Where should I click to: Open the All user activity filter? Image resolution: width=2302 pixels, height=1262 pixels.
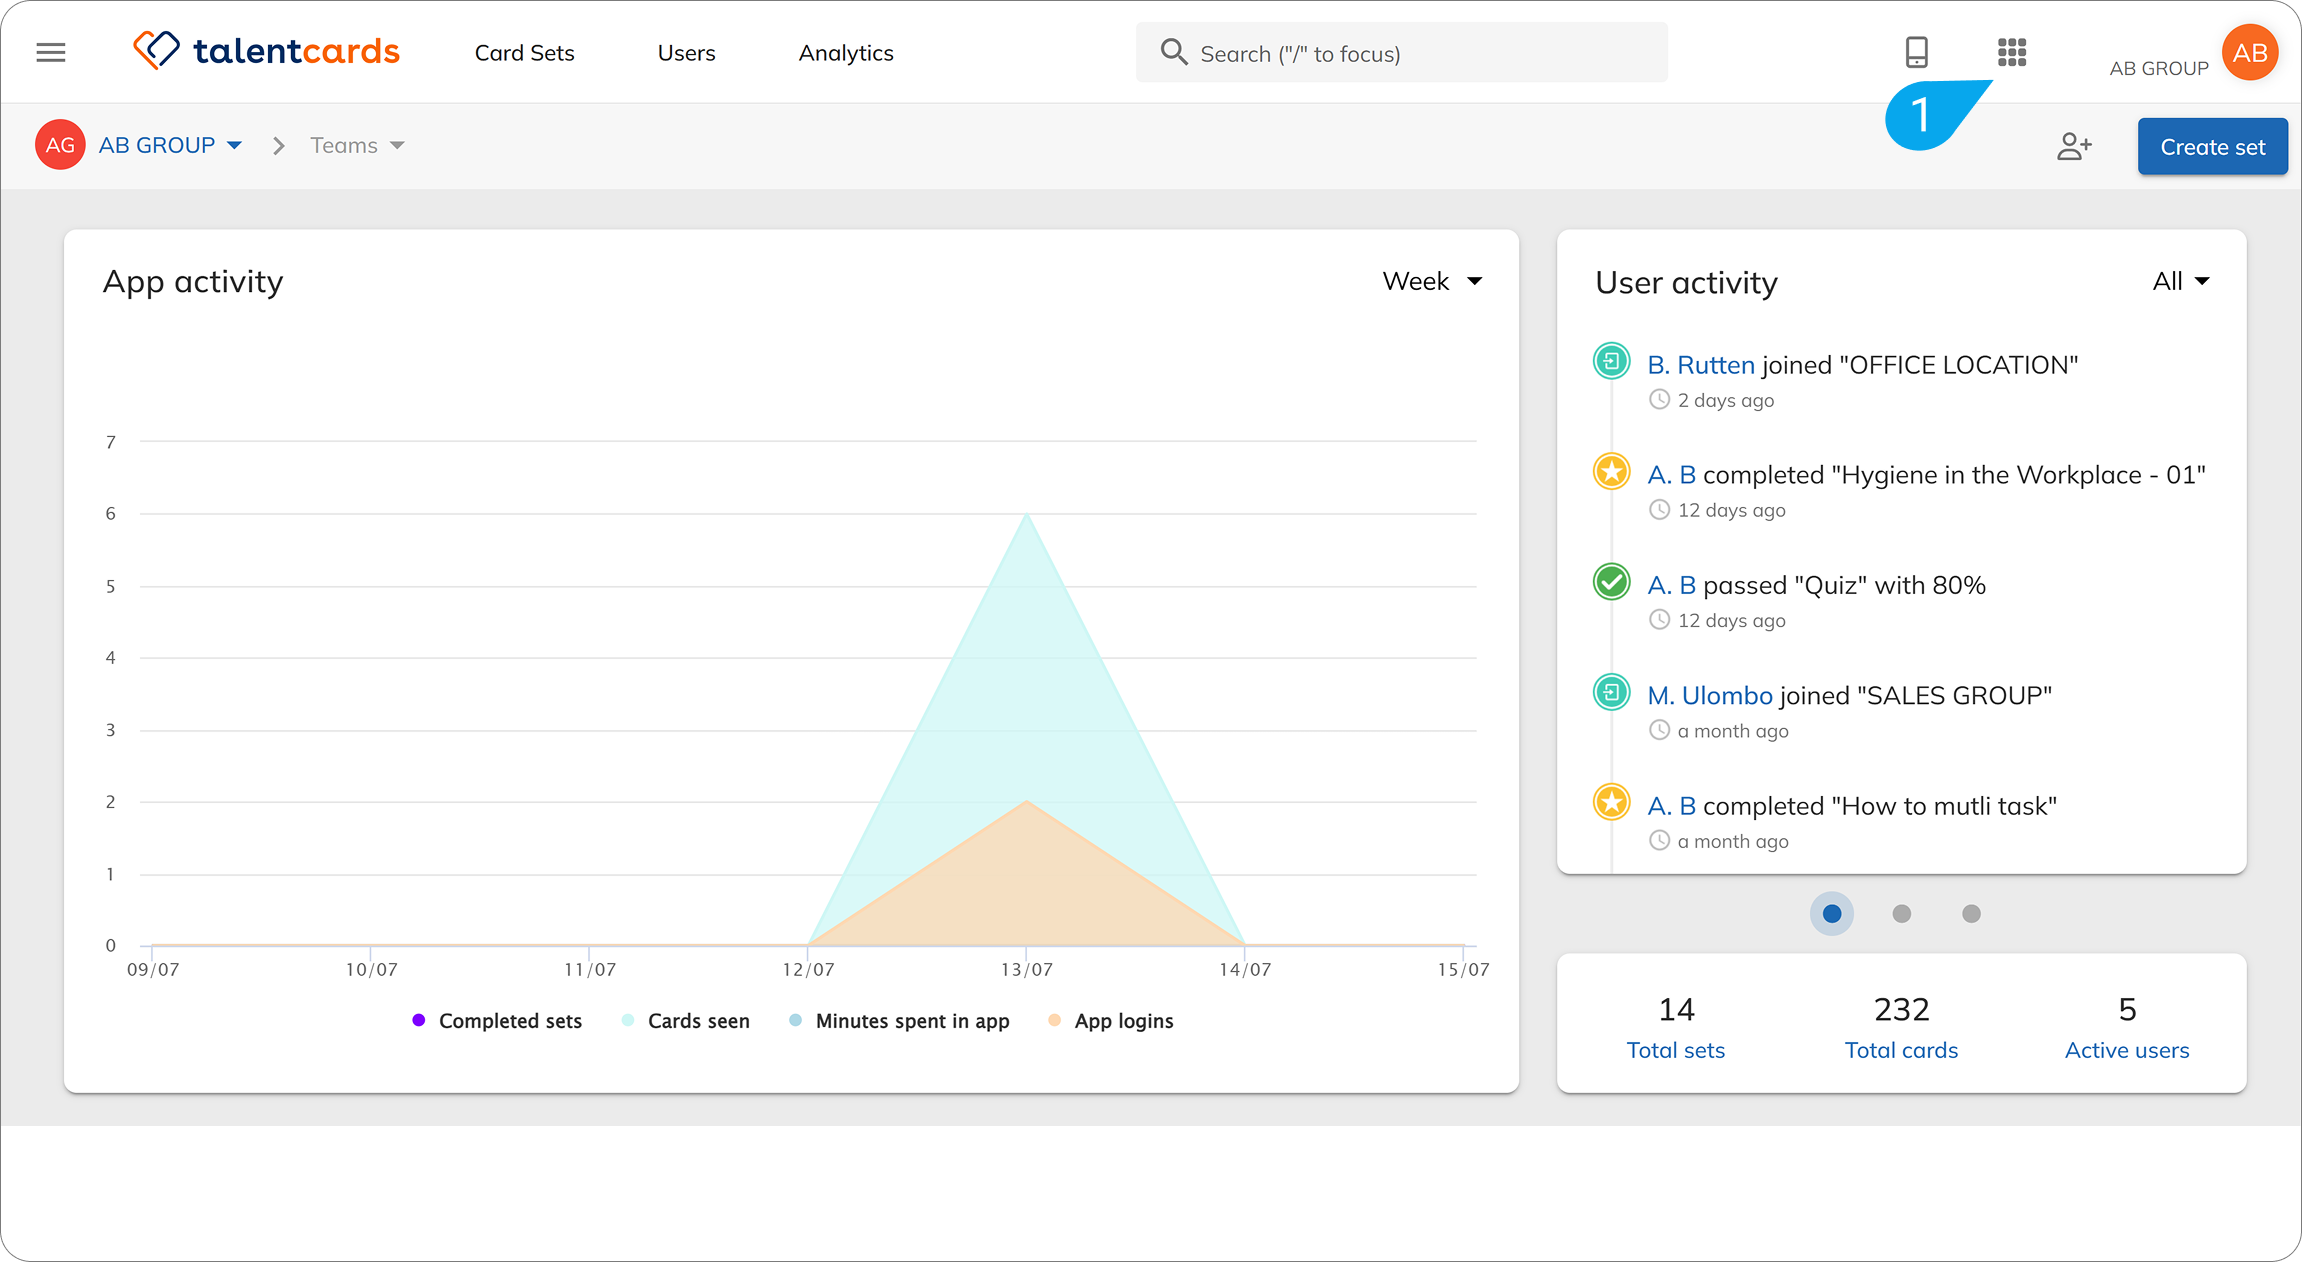click(2181, 281)
